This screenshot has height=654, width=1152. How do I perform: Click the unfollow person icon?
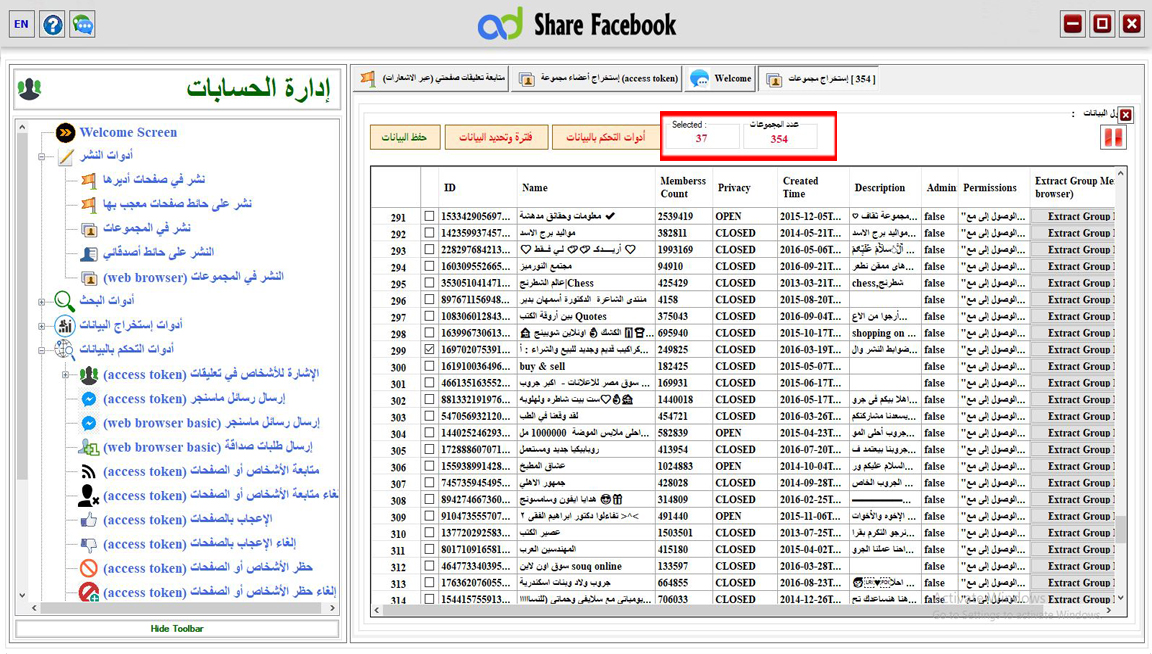pyautogui.click(x=89, y=495)
